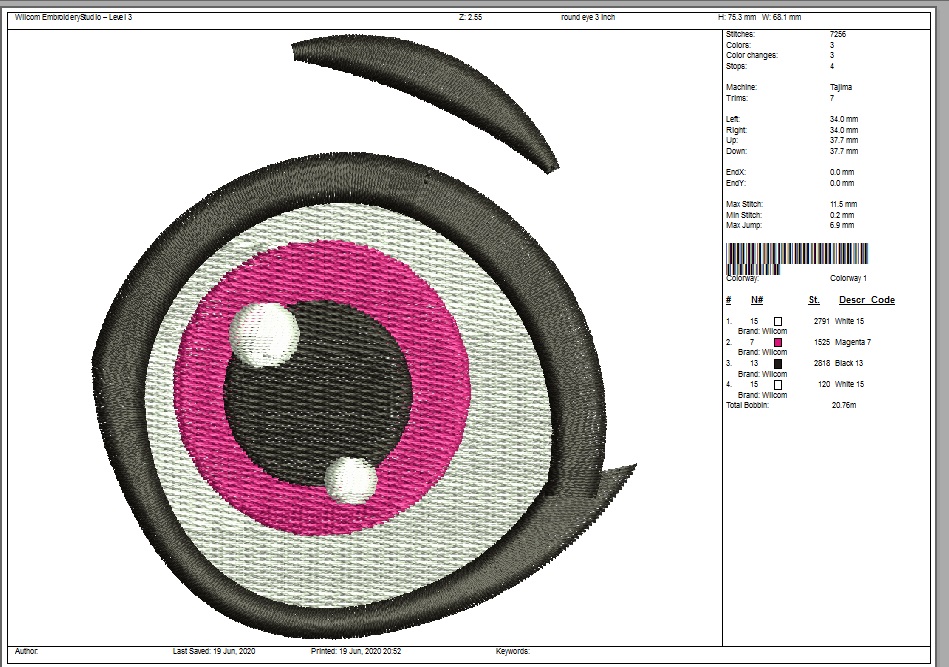Viewport: 949px width, 667px height.
Task: Click the 'Down:' extent label
Action: (736, 151)
